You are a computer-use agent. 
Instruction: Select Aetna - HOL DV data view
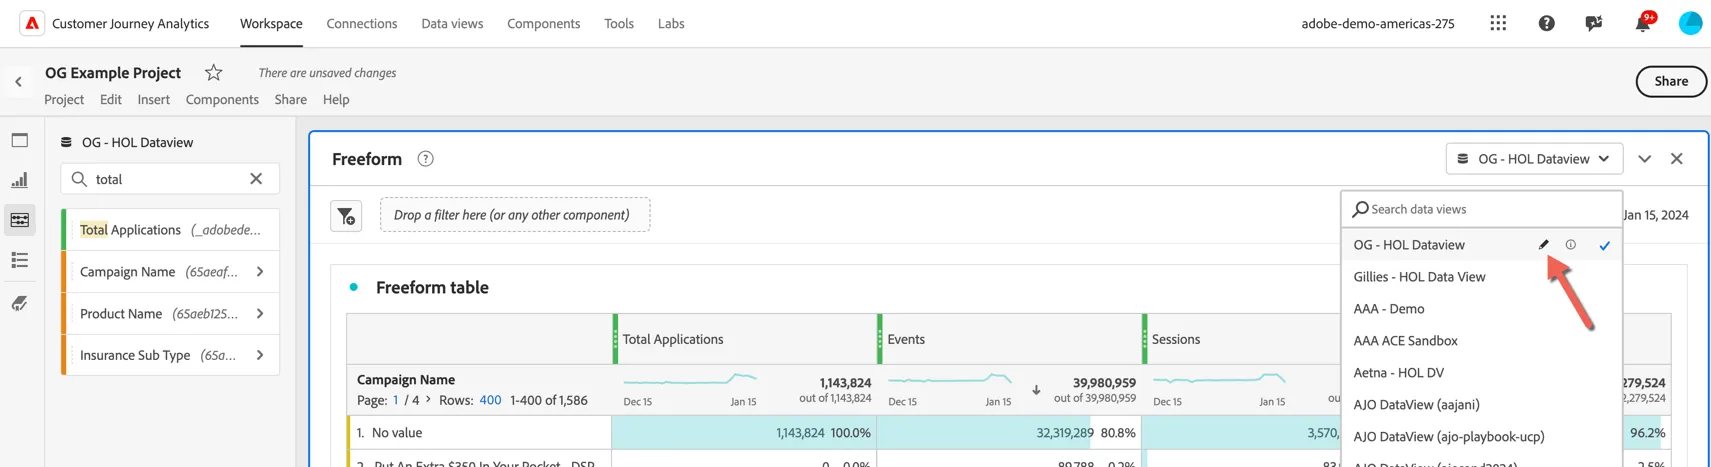tap(1481, 373)
